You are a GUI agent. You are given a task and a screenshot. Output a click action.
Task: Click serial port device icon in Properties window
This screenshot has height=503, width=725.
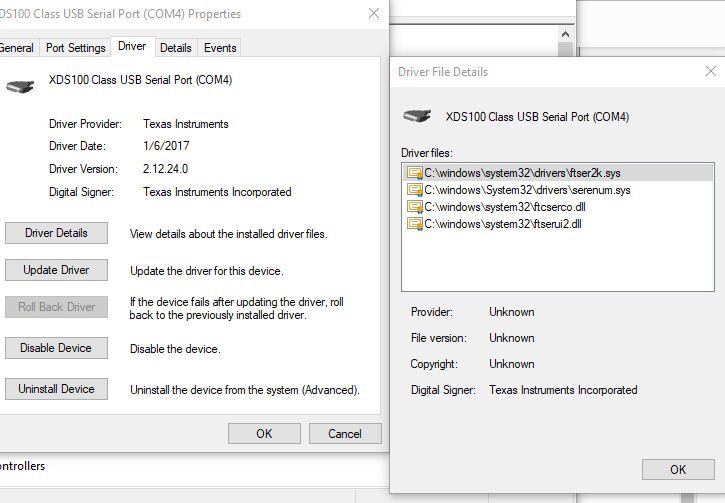pos(20,86)
